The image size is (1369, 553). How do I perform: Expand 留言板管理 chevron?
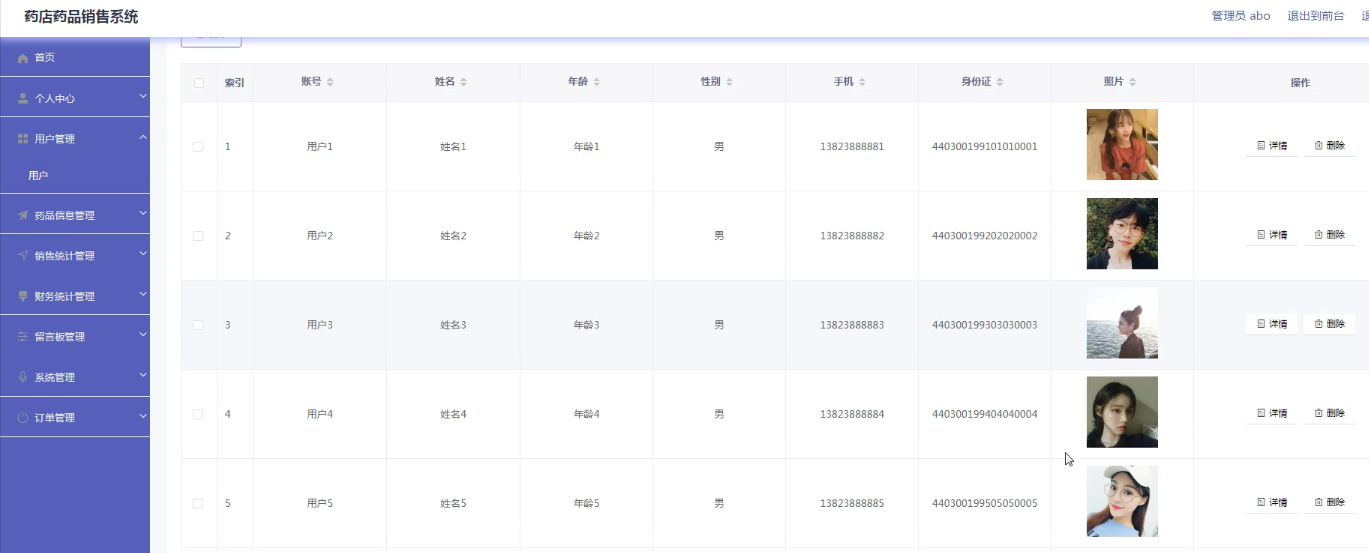pyautogui.click(x=143, y=335)
